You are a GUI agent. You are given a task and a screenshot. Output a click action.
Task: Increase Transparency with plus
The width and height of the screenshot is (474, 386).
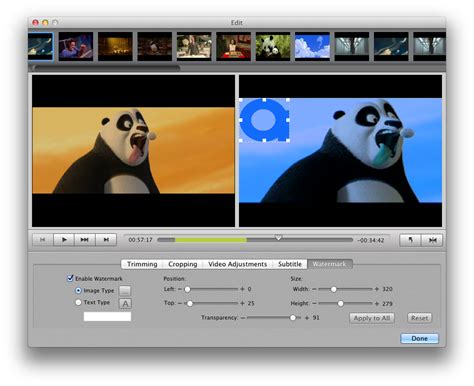click(x=307, y=318)
